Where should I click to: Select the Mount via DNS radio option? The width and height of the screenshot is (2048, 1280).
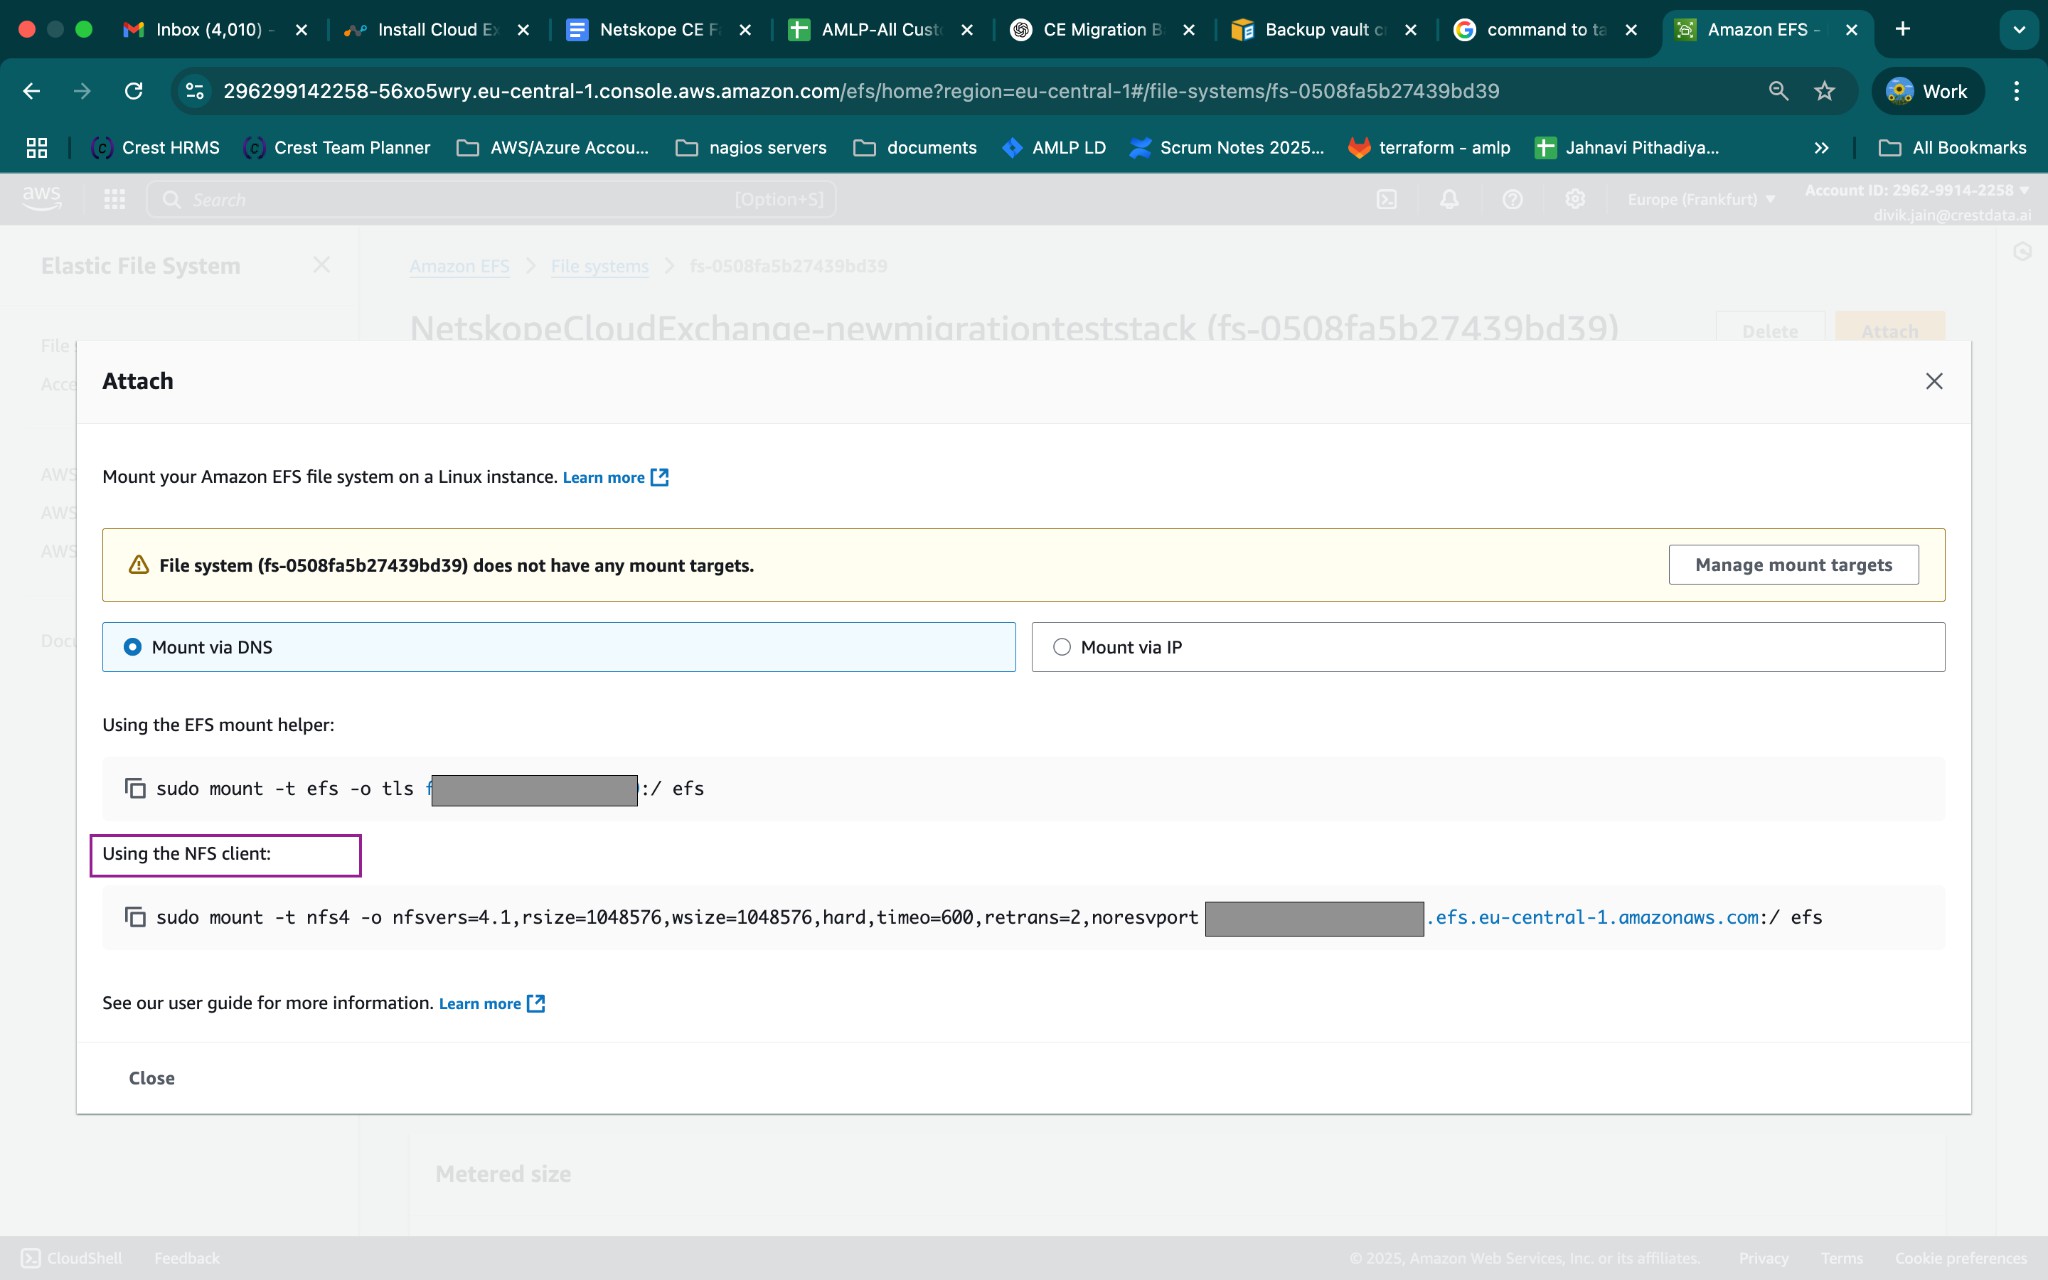click(x=133, y=647)
